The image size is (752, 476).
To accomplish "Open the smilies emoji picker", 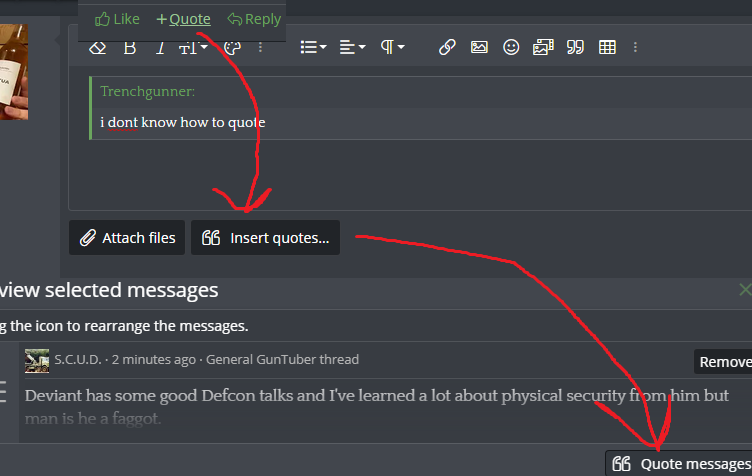I will 511,47.
